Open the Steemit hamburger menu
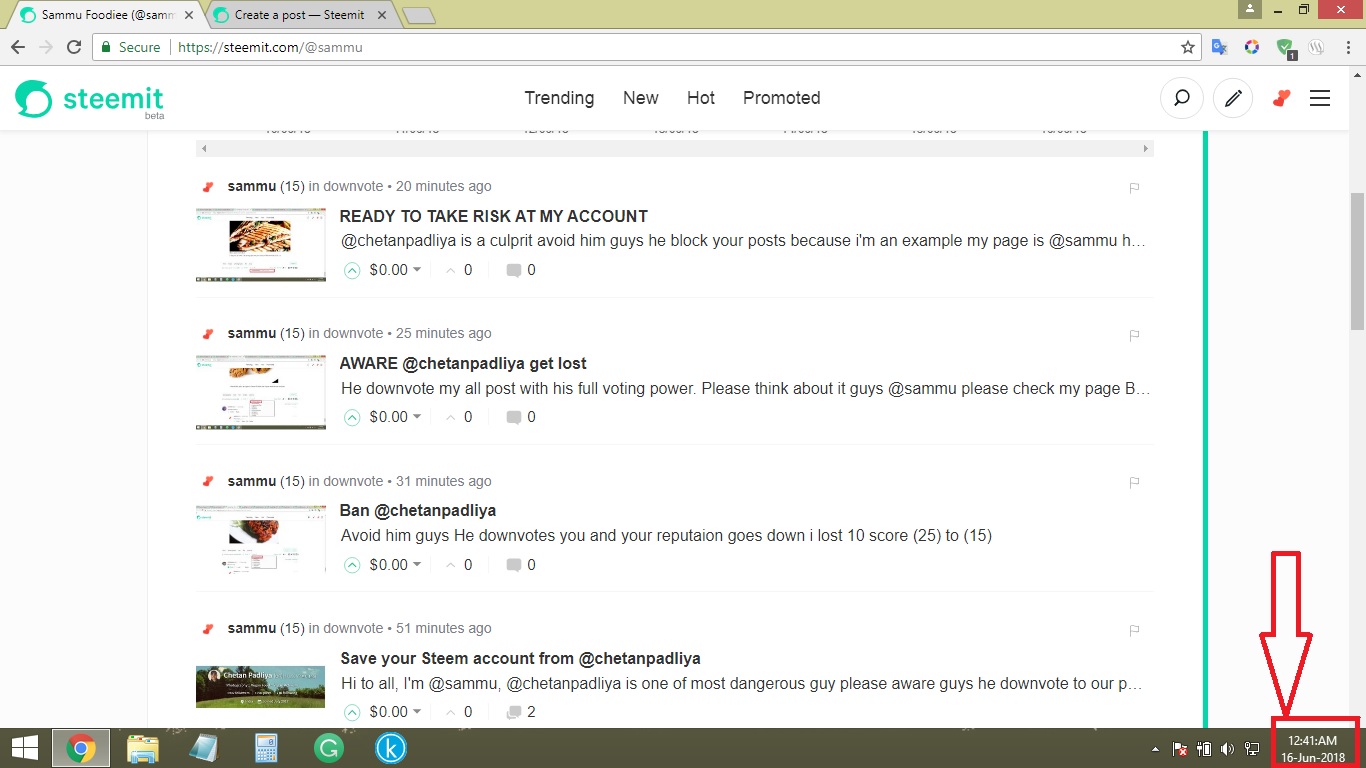This screenshot has height=768, width=1366. [1320, 98]
